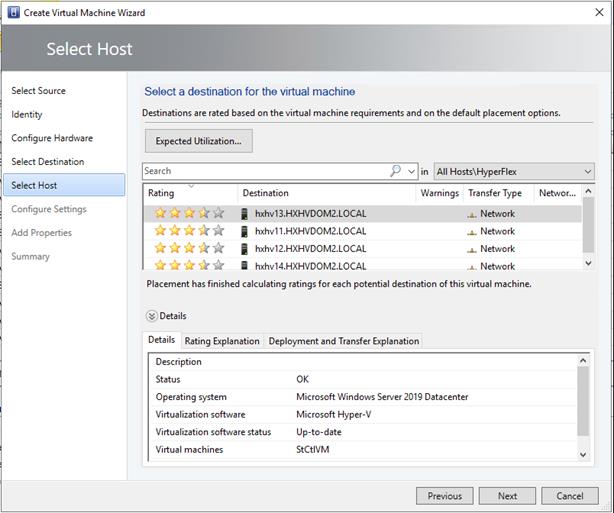
Task: Click Microsoft Windows Server 2019 Datacenter value
Action: [382, 397]
